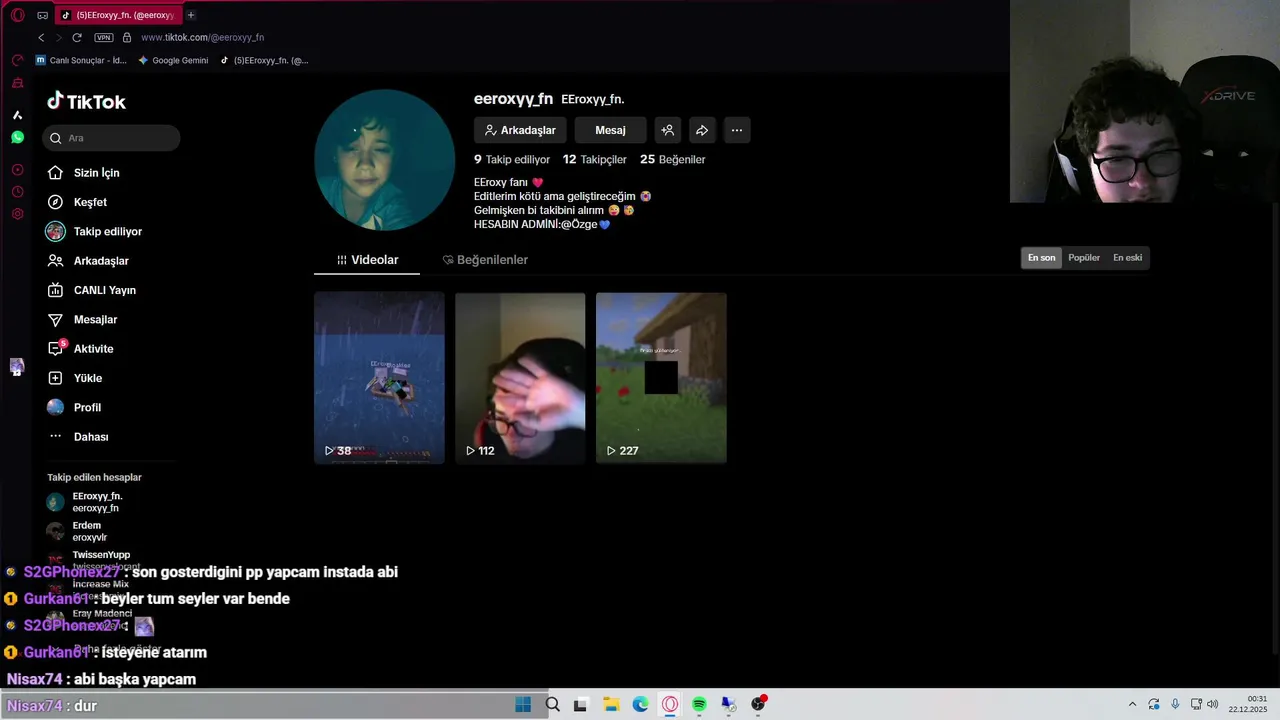Click 25 Beğeniler count

point(673,160)
